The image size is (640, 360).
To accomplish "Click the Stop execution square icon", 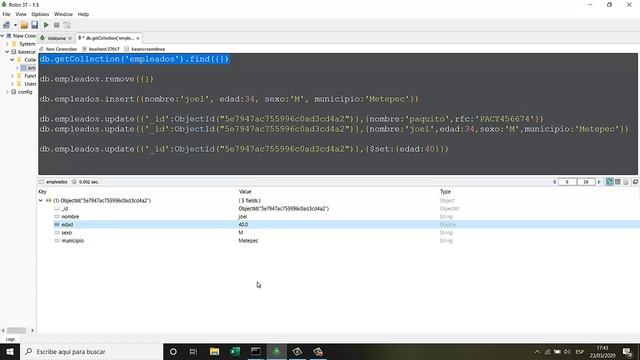I will [57, 25].
